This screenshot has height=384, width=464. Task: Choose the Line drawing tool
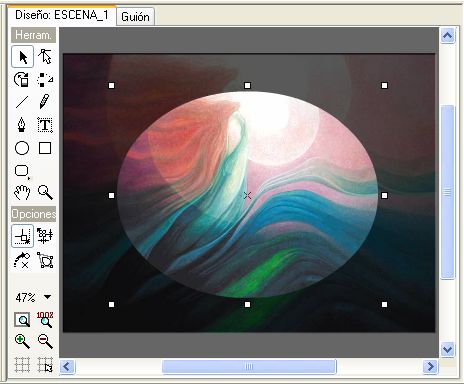pos(22,102)
